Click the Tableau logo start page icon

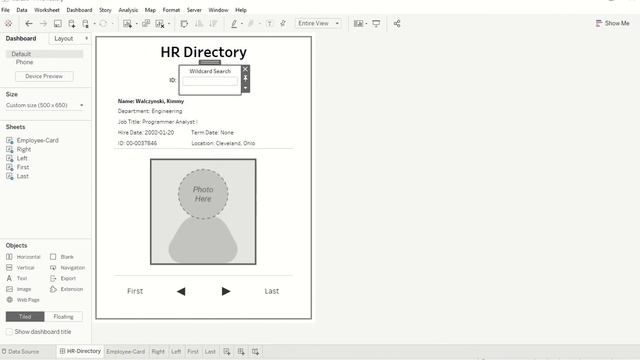point(8,24)
